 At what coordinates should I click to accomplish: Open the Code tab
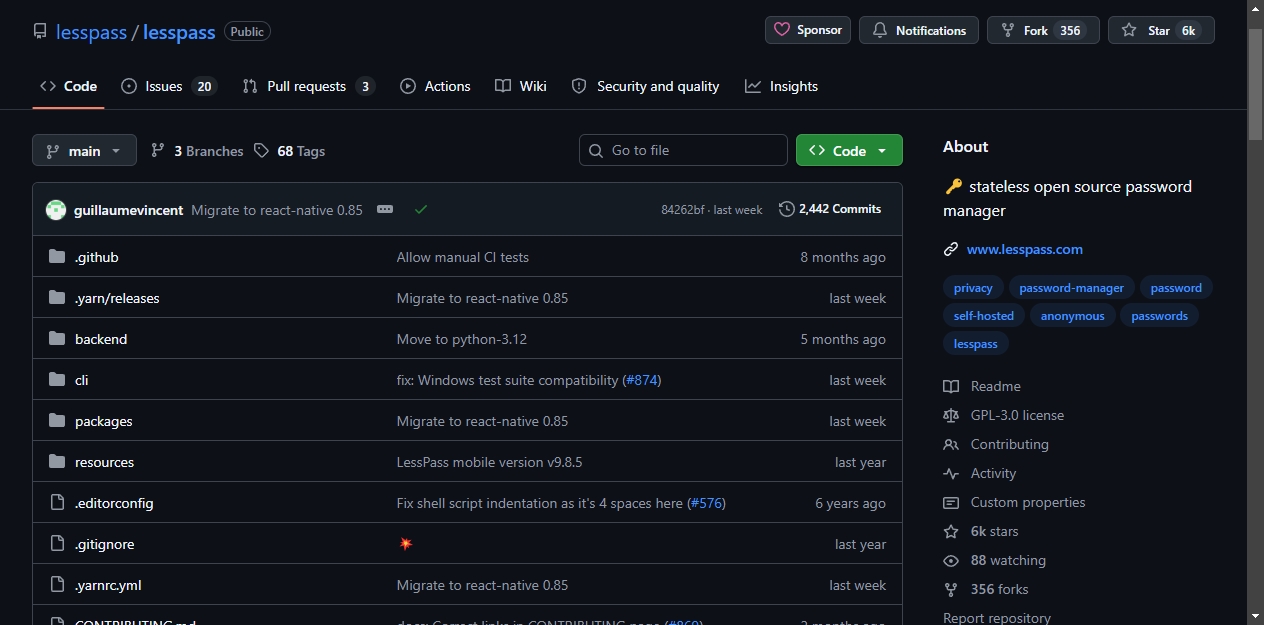tap(68, 86)
